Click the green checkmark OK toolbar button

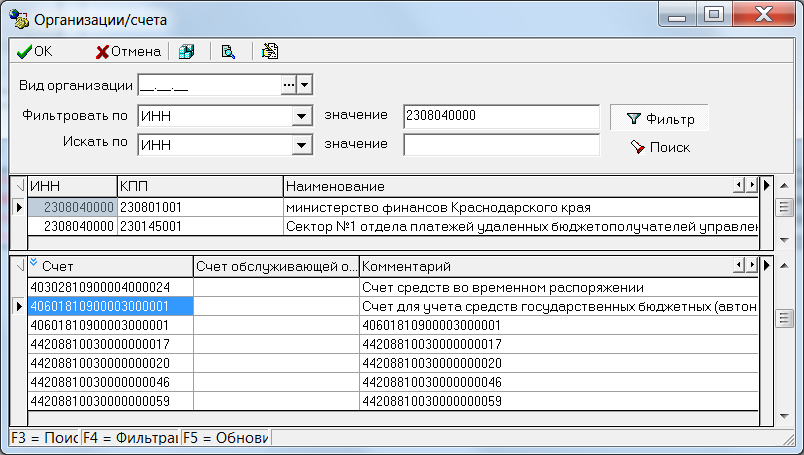pos(35,51)
